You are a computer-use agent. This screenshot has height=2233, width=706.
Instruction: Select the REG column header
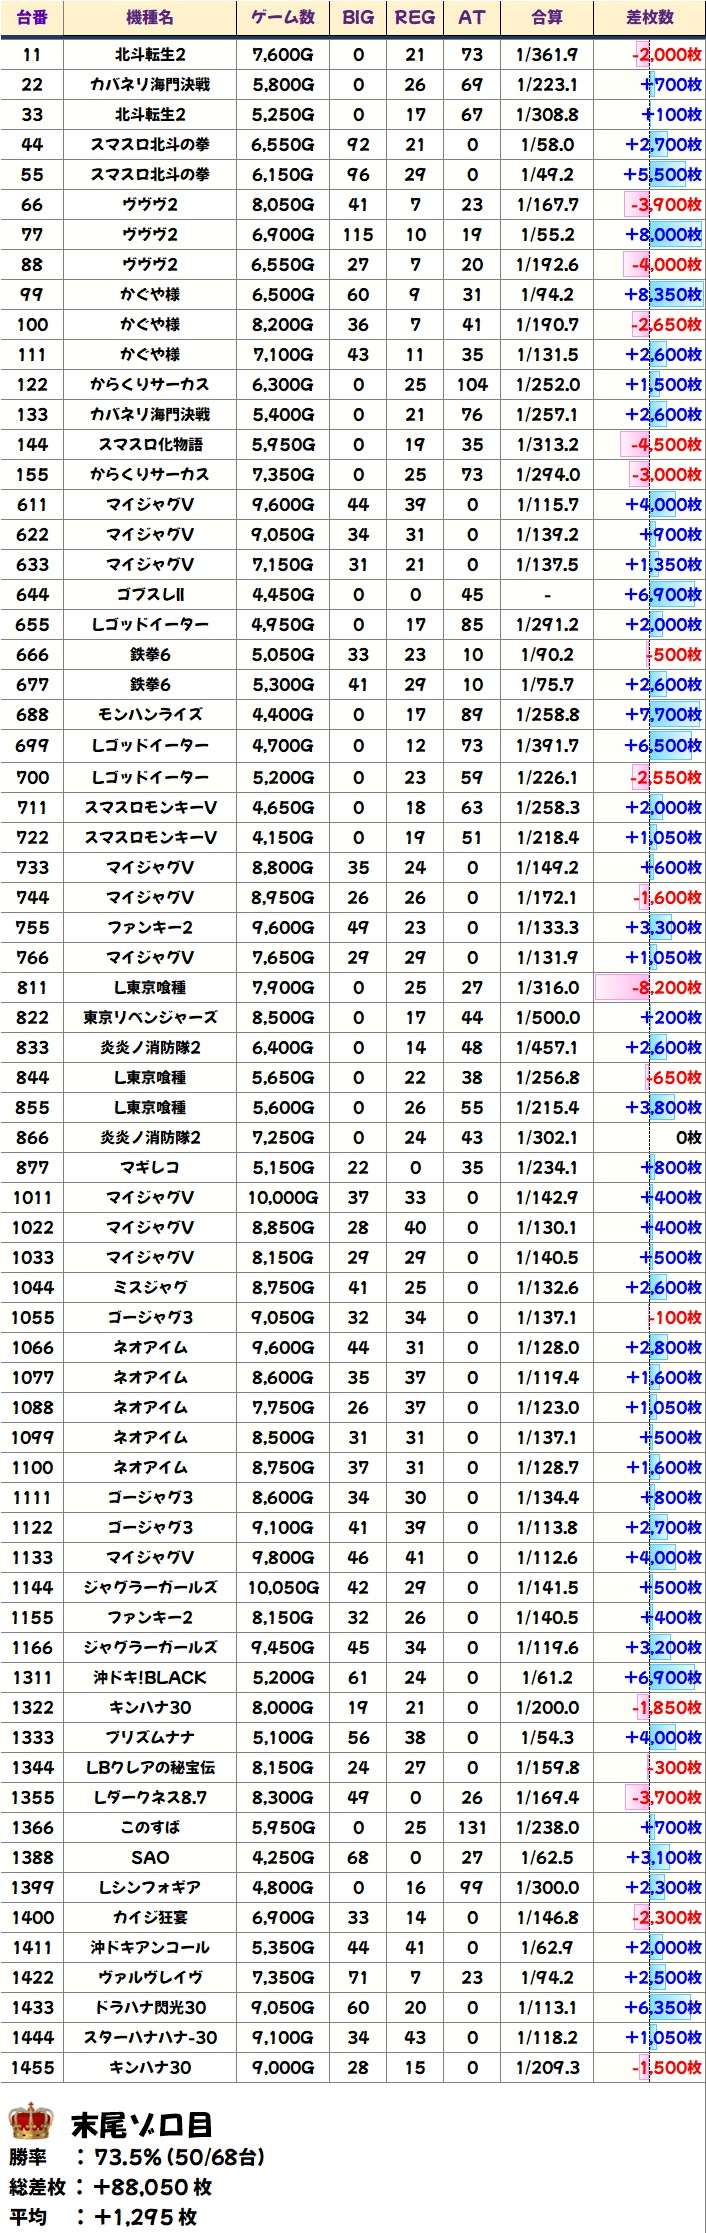(x=415, y=17)
